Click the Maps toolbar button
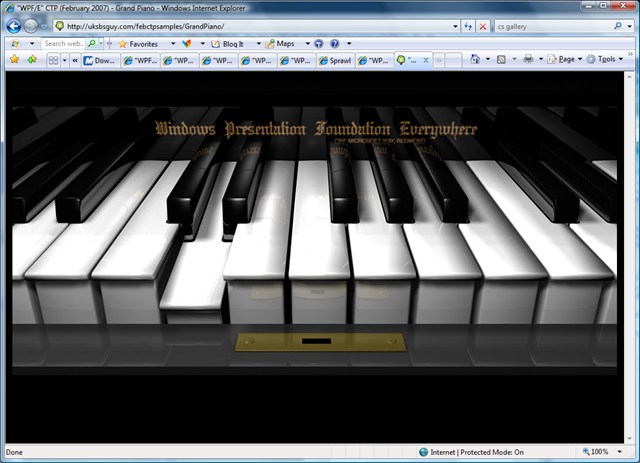This screenshot has height=463, width=640. [x=280, y=44]
